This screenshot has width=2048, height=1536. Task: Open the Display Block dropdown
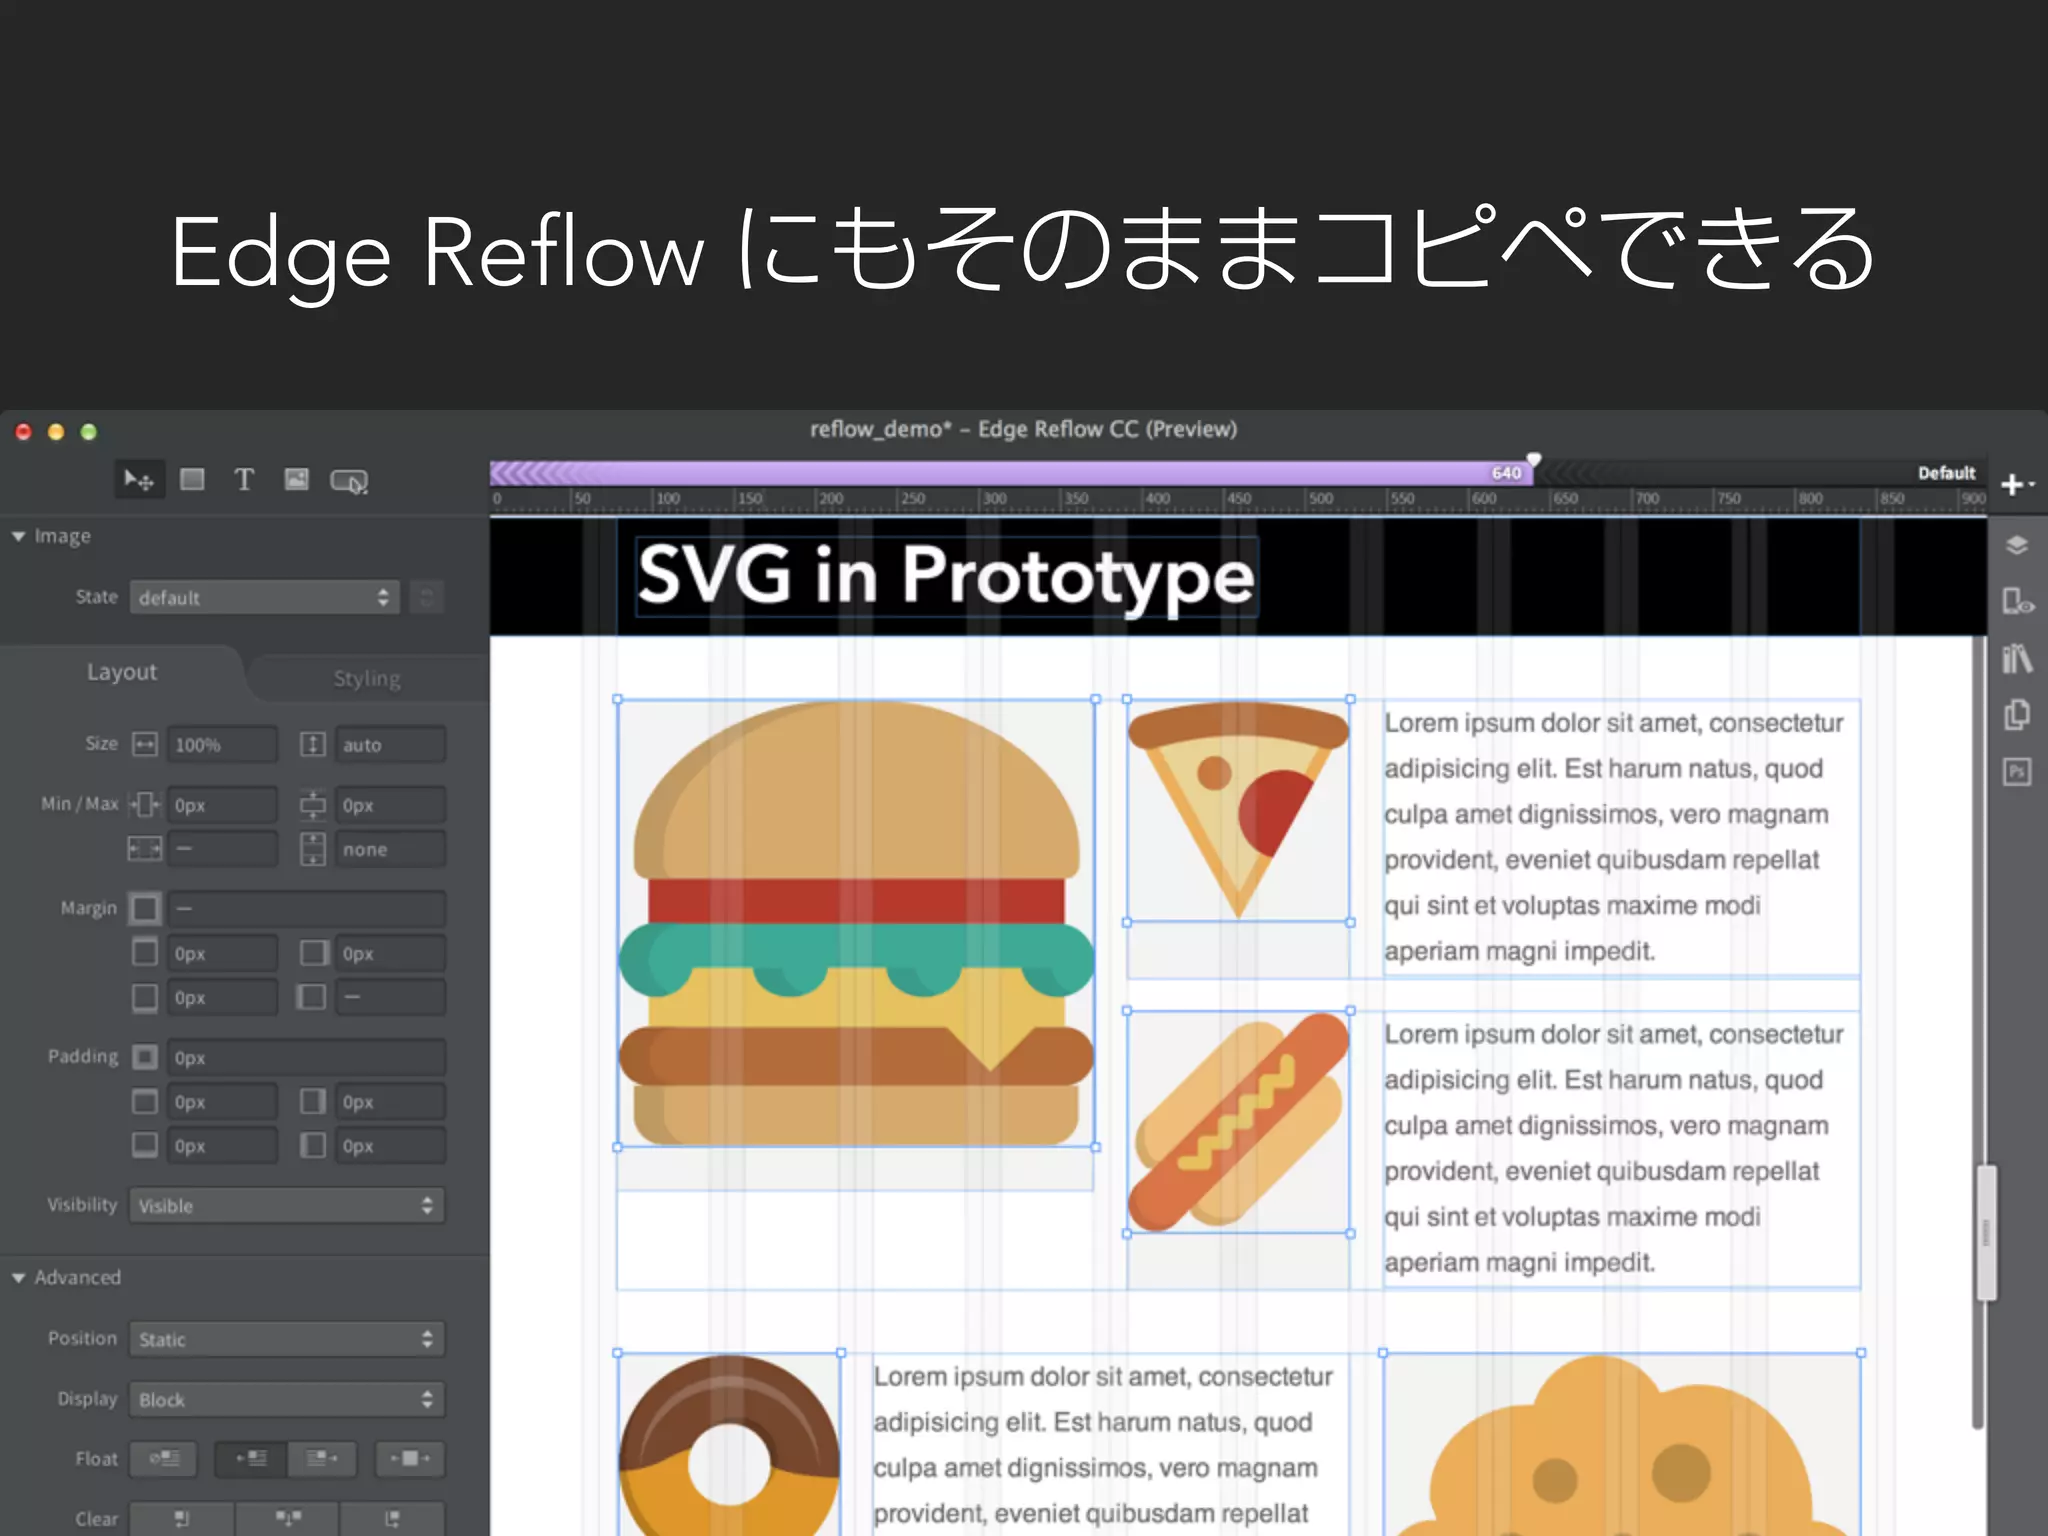pyautogui.click(x=287, y=1400)
